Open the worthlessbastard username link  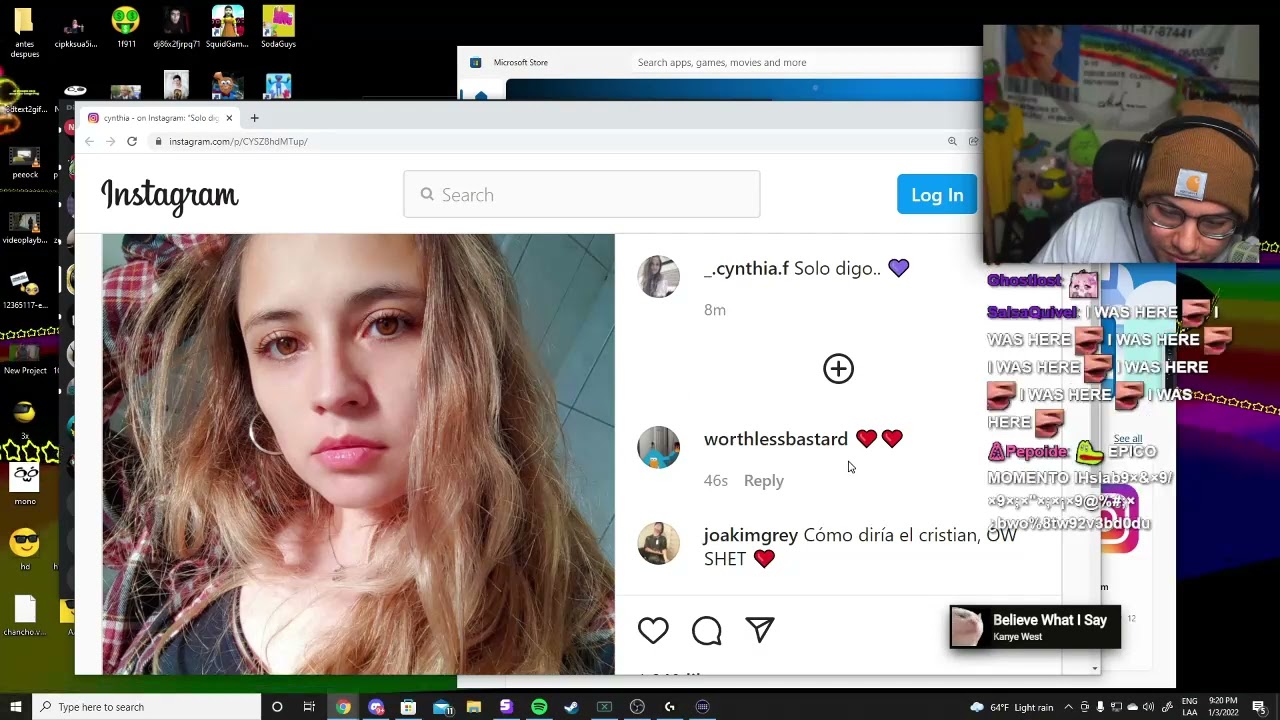(776, 439)
